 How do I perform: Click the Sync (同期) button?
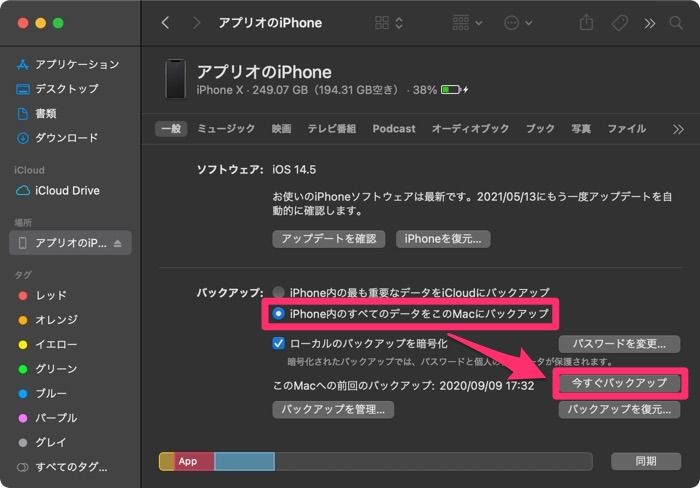[646, 461]
